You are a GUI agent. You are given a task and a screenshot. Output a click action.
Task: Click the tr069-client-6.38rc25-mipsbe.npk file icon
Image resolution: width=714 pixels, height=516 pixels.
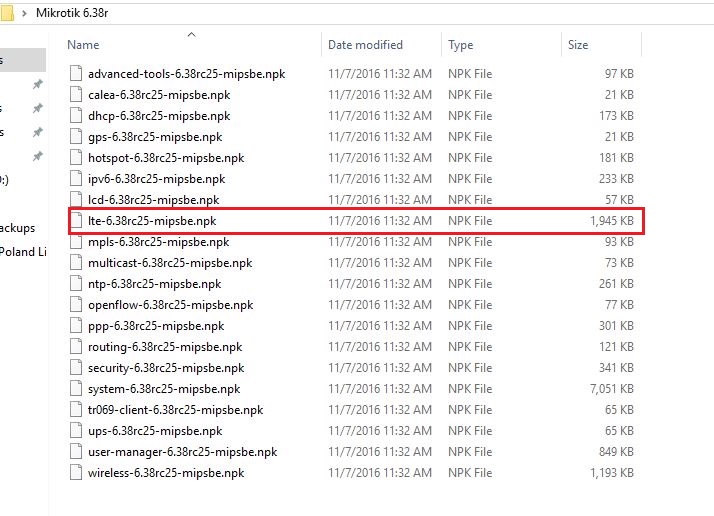[x=76, y=409]
